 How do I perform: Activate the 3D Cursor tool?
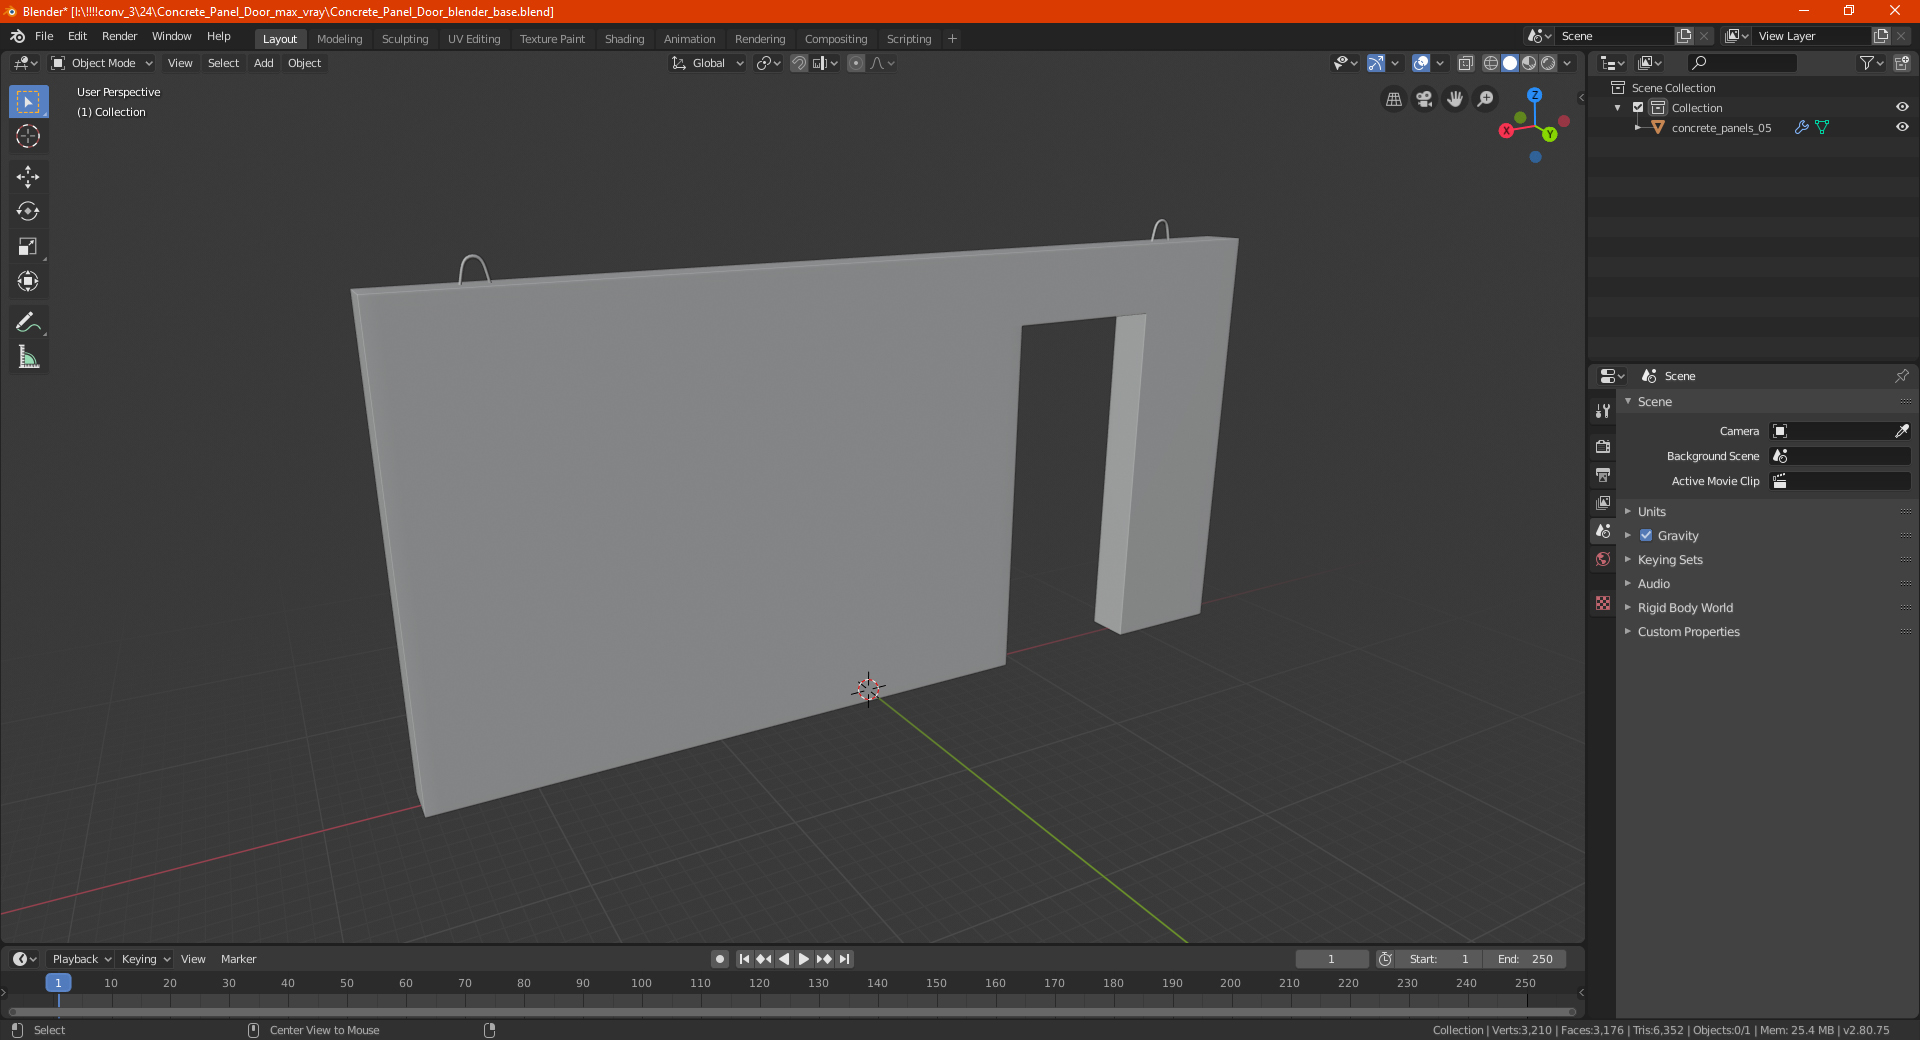coord(28,136)
